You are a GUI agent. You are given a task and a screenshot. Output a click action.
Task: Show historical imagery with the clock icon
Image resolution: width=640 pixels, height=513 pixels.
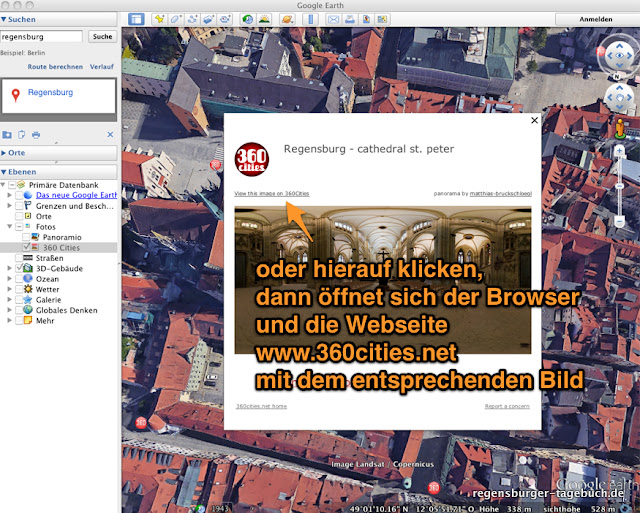247,19
